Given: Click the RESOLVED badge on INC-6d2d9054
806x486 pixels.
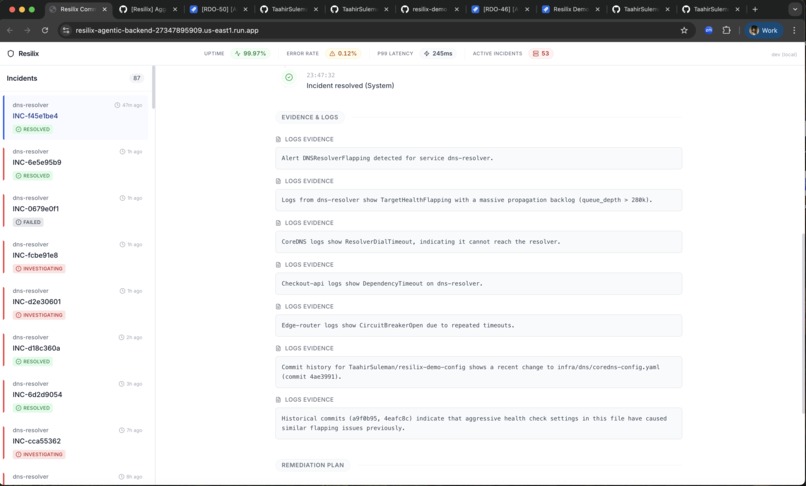Looking at the screenshot, I should pos(32,408).
